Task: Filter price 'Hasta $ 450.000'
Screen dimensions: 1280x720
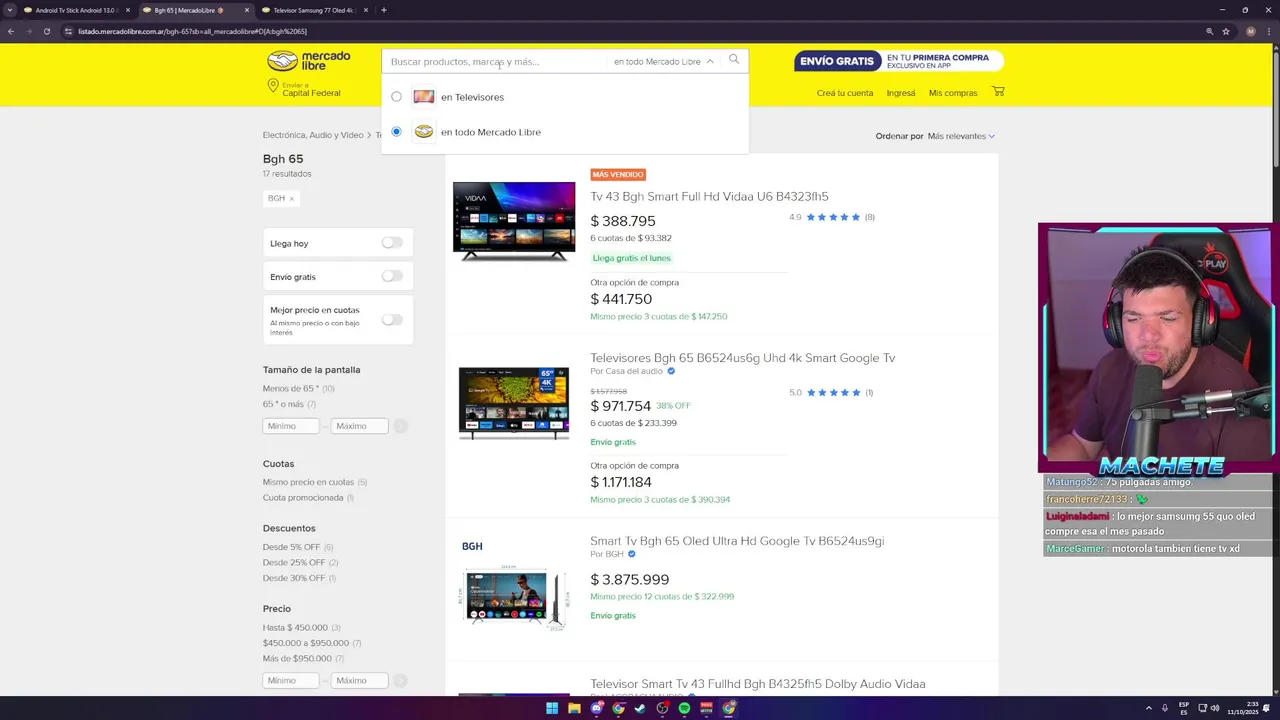Action: [x=295, y=628]
